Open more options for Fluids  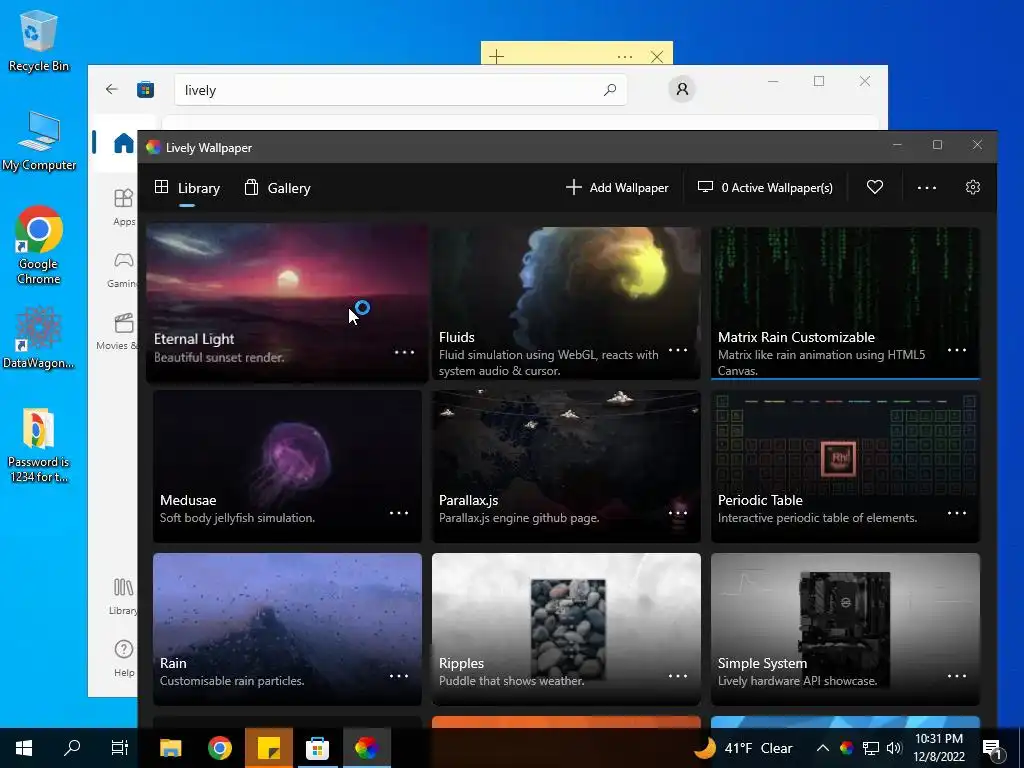pos(678,350)
